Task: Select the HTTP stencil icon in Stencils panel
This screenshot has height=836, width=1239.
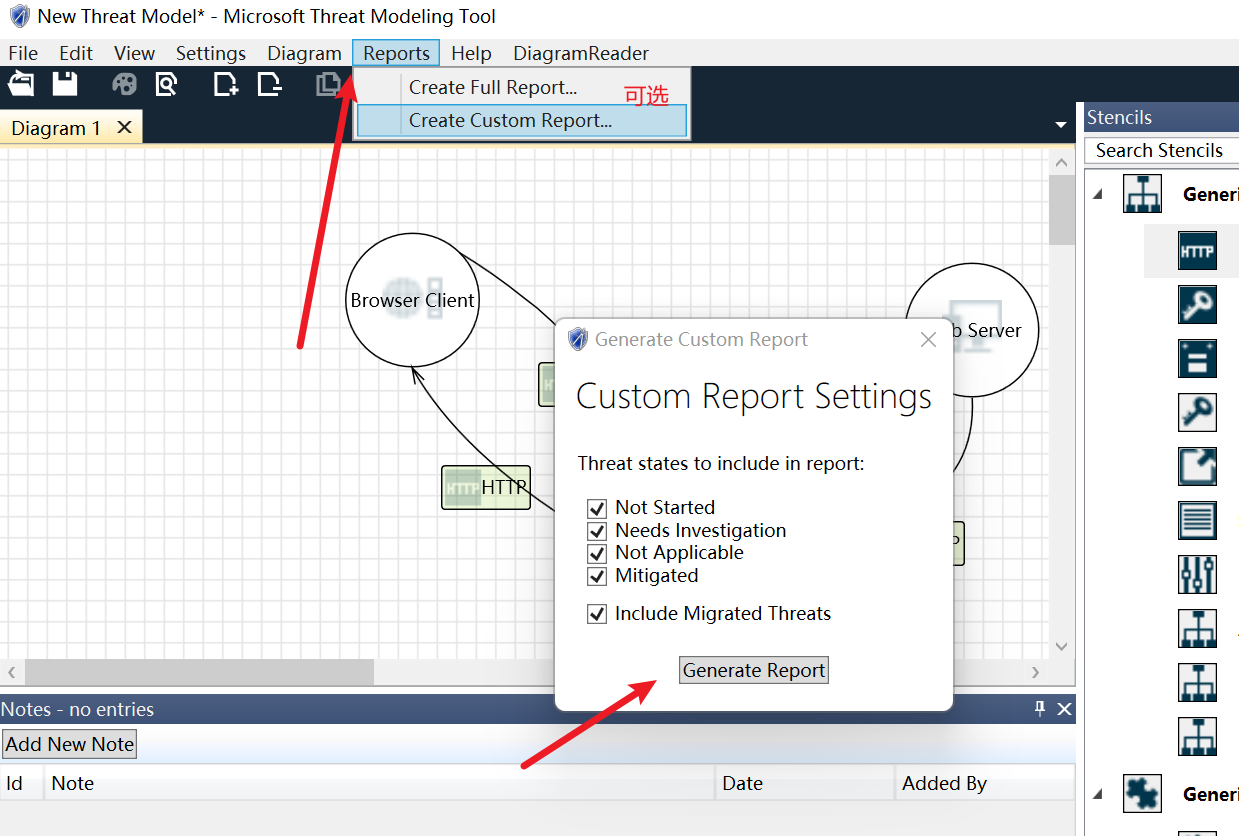Action: click(1198, 251)
